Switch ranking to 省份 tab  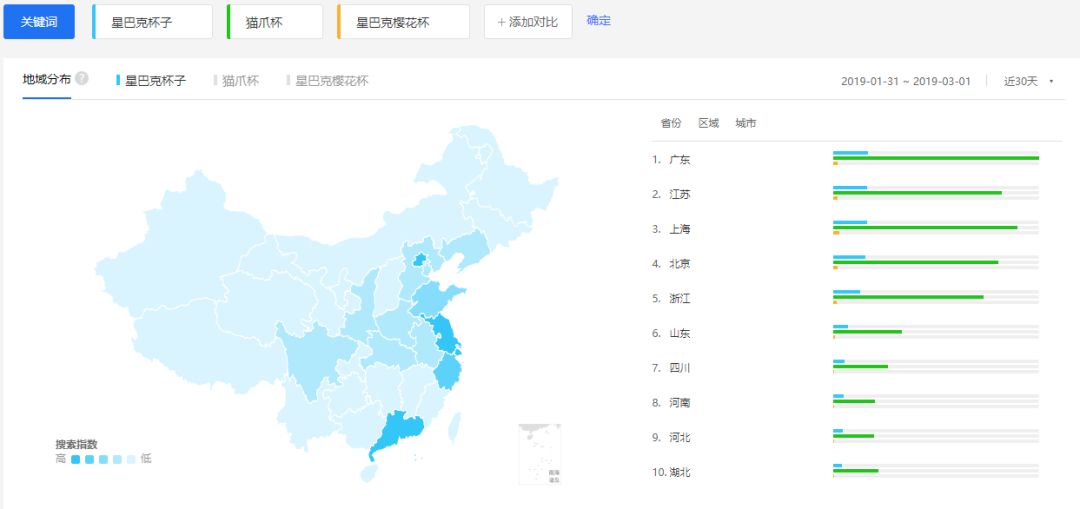pyautogui.click(x=671, y=123)
